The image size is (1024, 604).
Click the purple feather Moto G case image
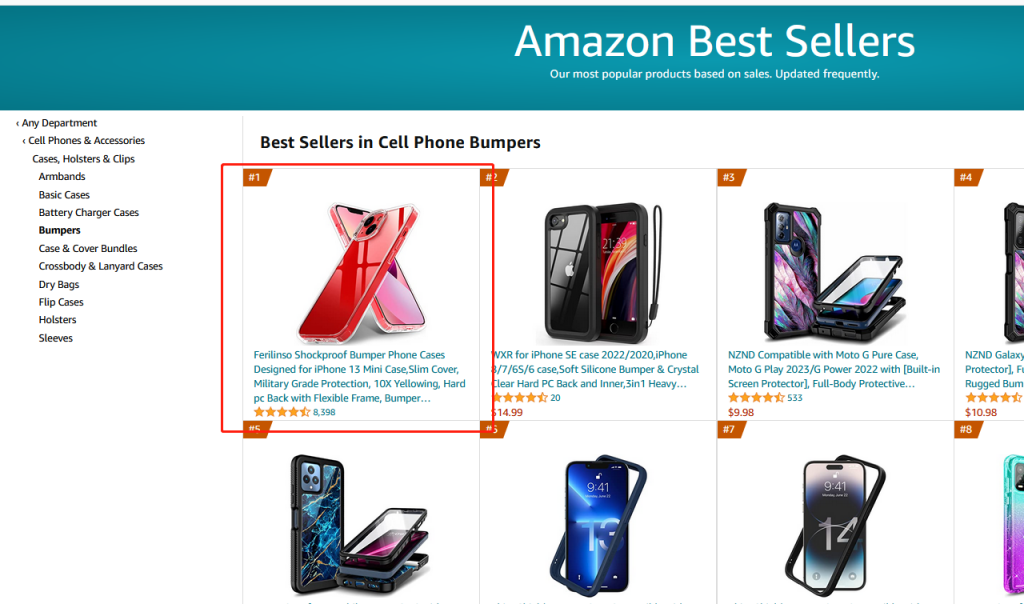(835, 272)
